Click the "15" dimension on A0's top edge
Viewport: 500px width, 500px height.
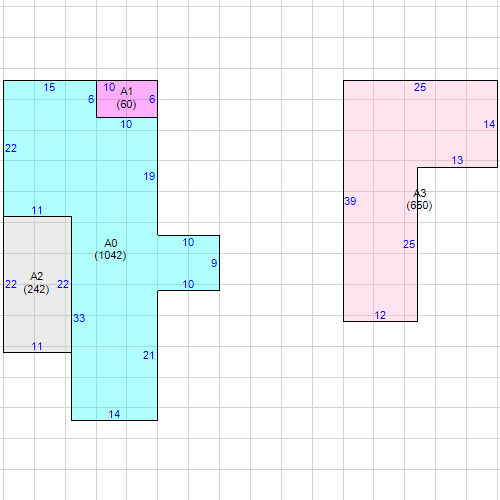pos(49,87)
